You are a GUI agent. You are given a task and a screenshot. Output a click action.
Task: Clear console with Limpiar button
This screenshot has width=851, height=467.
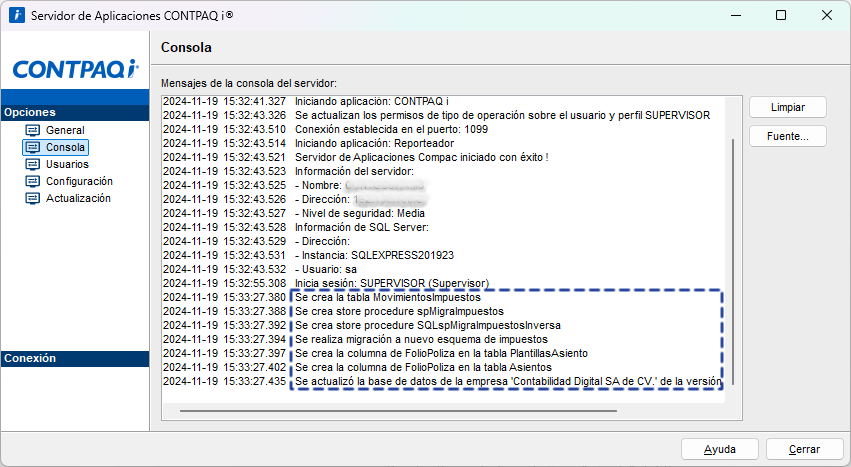[x=788, y=107]
